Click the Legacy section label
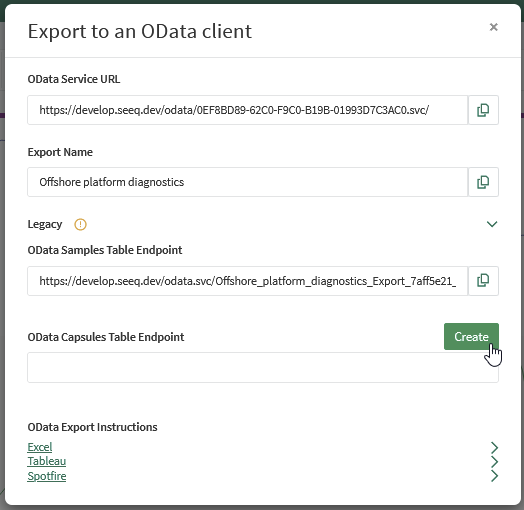This screenshot has width=524, height=510. coord(45,224)
